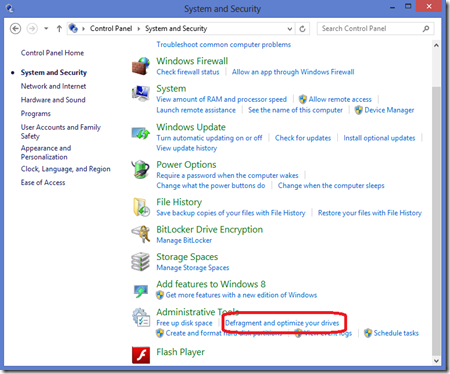Viewport: 450px width, 374px height.
Task: Open Ease of Access category
Action: (43, 183)
